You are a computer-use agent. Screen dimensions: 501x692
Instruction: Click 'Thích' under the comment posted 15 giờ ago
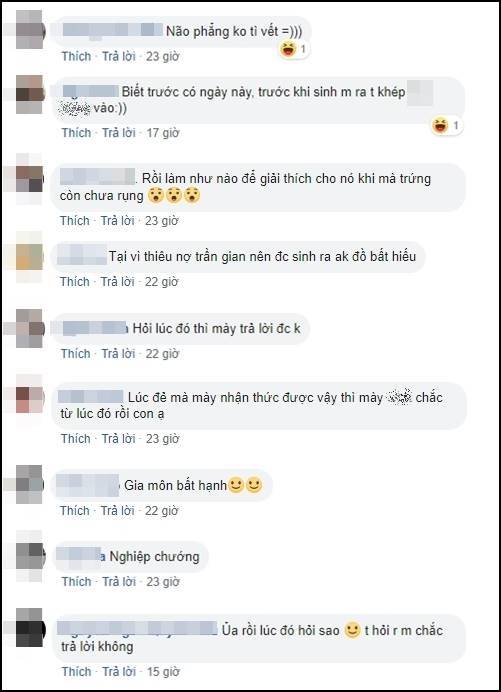click(x=76, y=672)
